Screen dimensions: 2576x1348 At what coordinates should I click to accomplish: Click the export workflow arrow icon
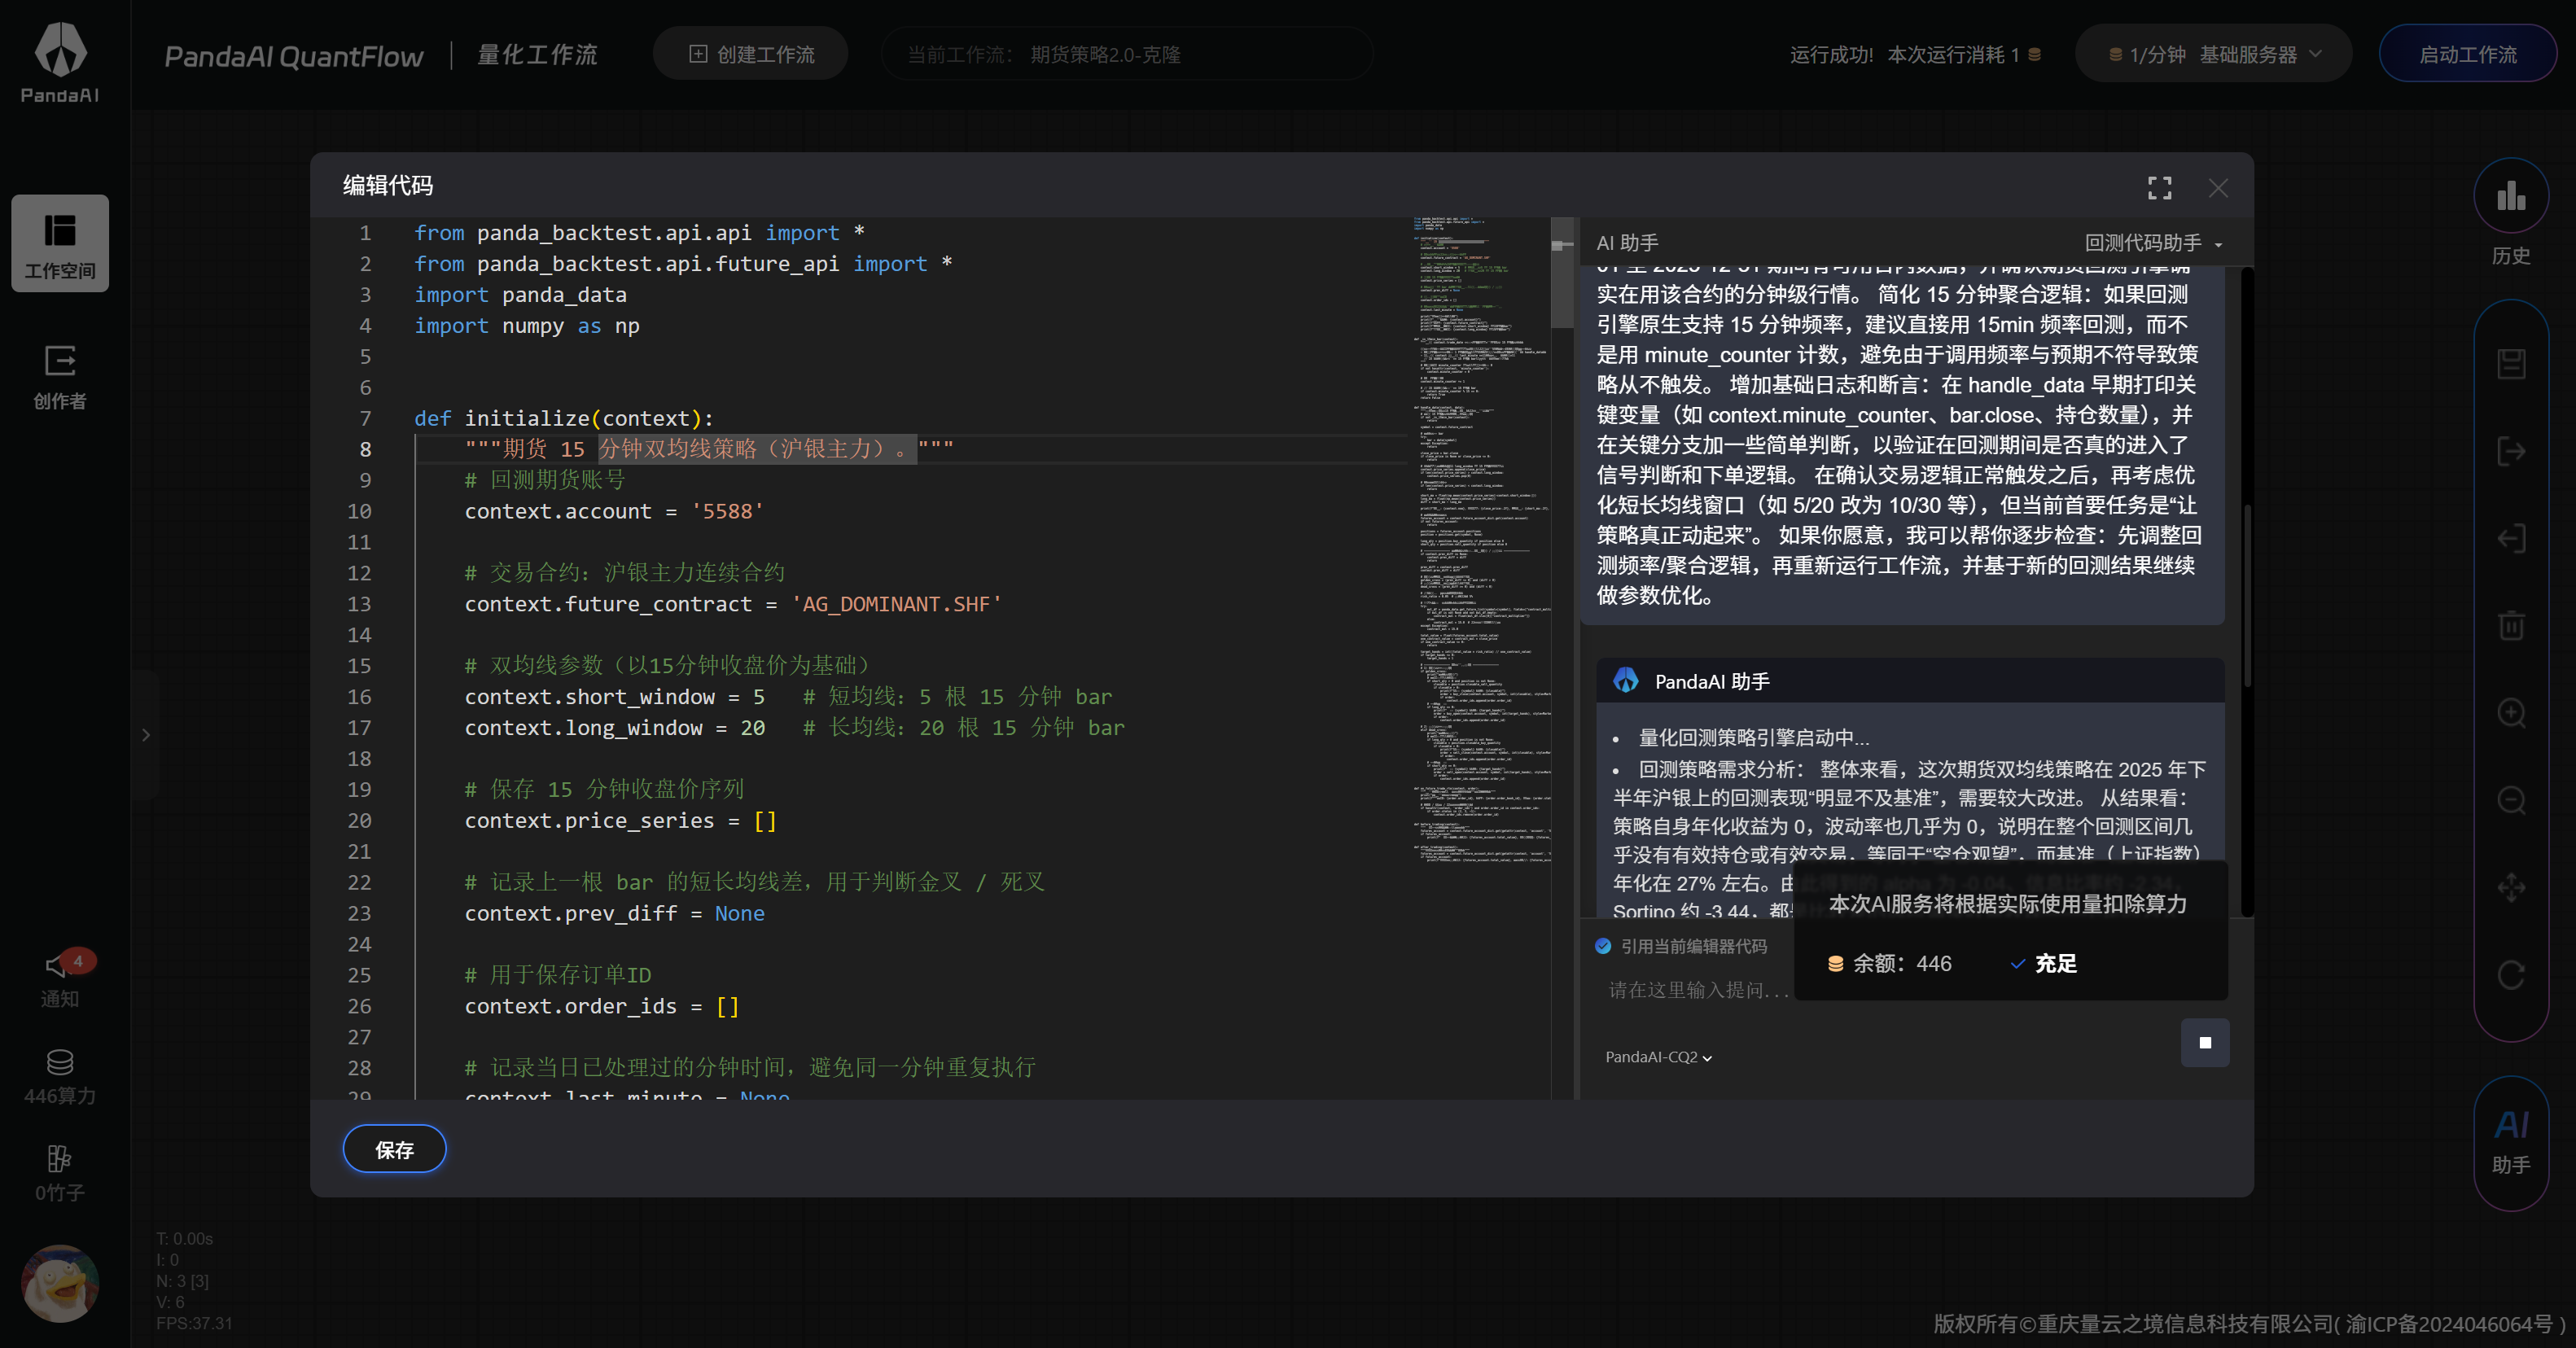pos(2511,451)
